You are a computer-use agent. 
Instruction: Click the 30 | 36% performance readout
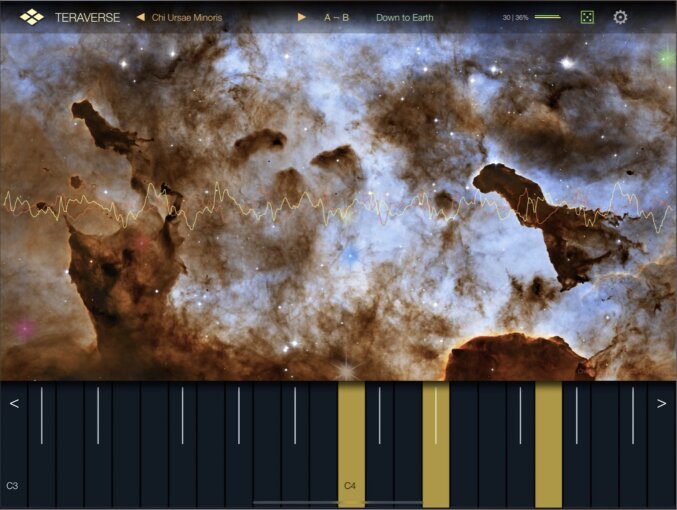click(x=516, y=17)
